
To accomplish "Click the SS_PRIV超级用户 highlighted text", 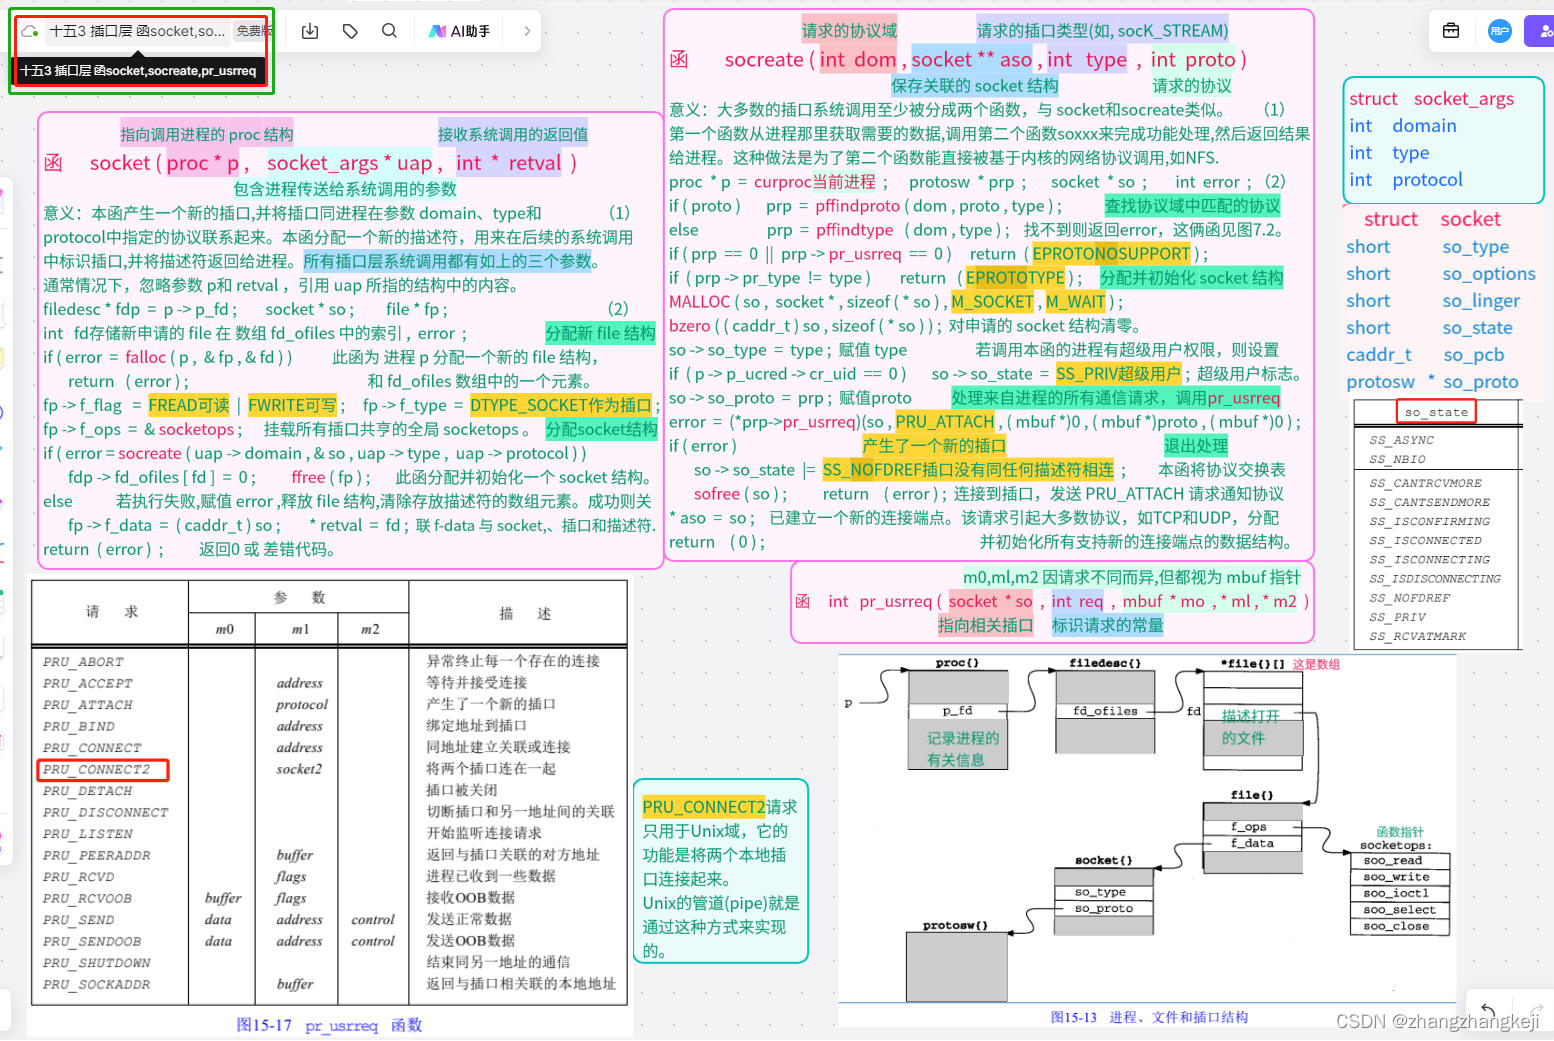I will [1118, 374].
